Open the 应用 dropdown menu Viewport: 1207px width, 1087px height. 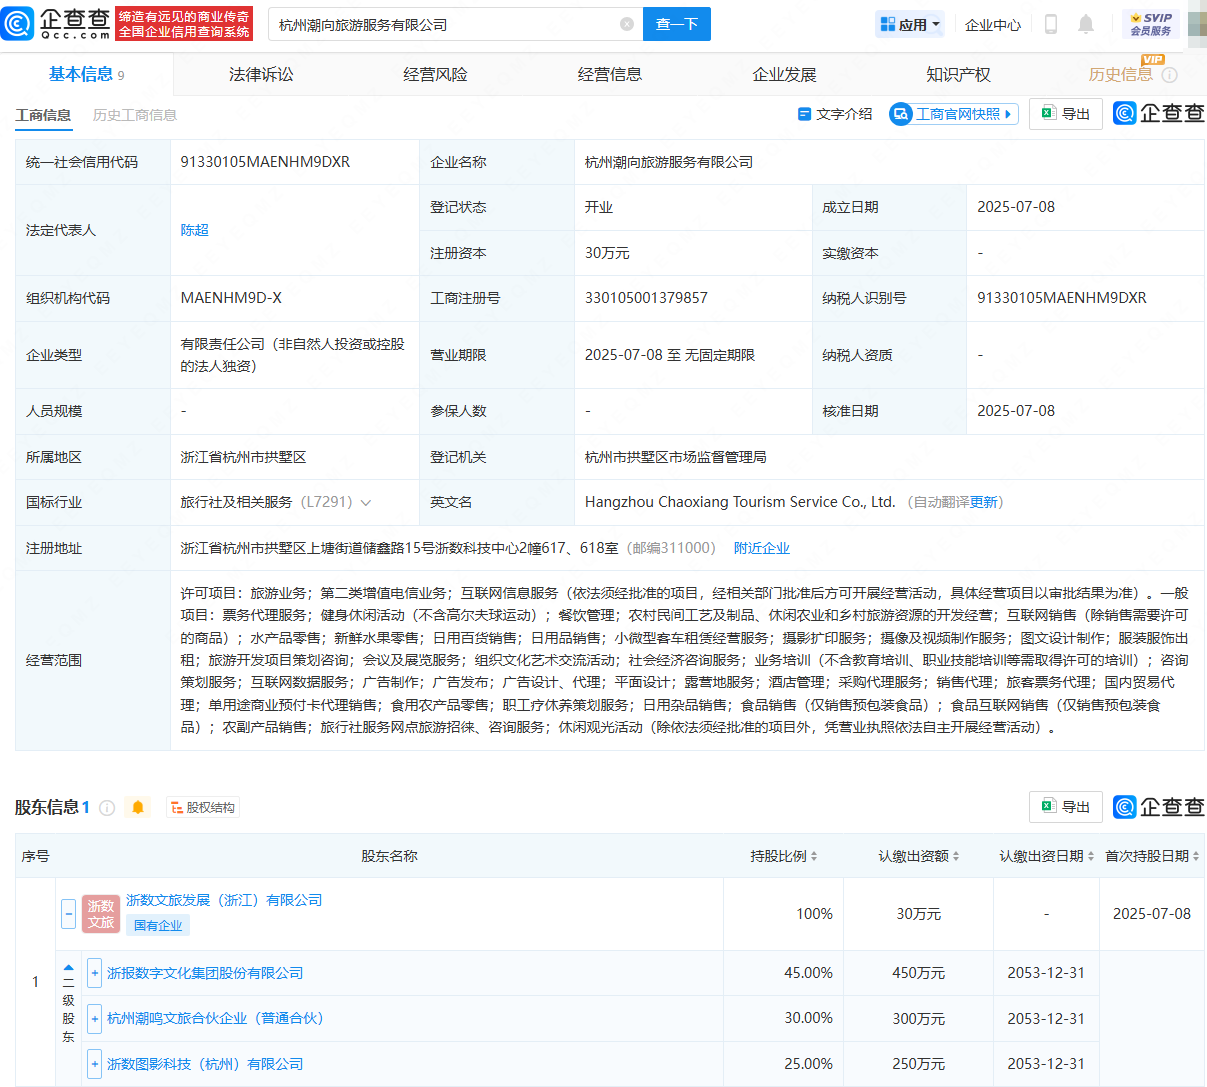(x=909, y=24)
